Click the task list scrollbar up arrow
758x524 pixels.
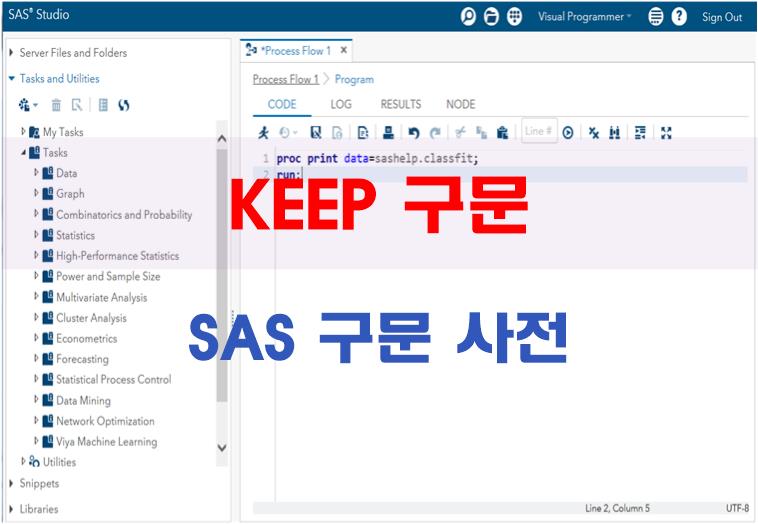(222, 139)
